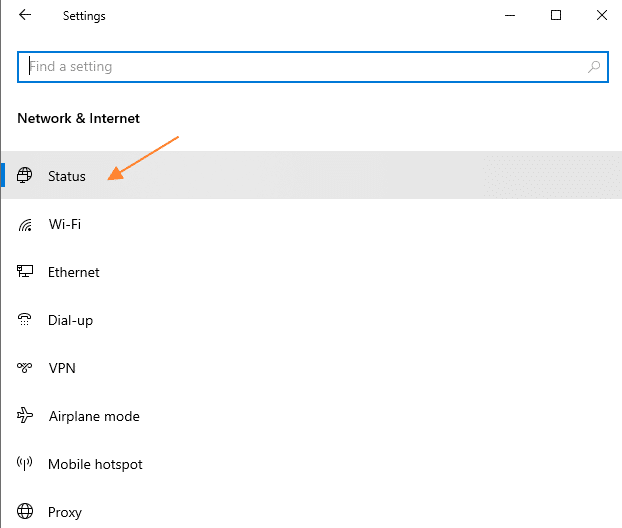Click the Proxy globe icon

coord(25,512)
